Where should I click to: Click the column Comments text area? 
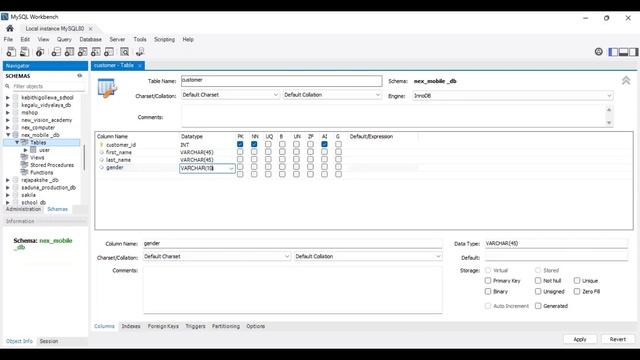(x=293, y=290)
